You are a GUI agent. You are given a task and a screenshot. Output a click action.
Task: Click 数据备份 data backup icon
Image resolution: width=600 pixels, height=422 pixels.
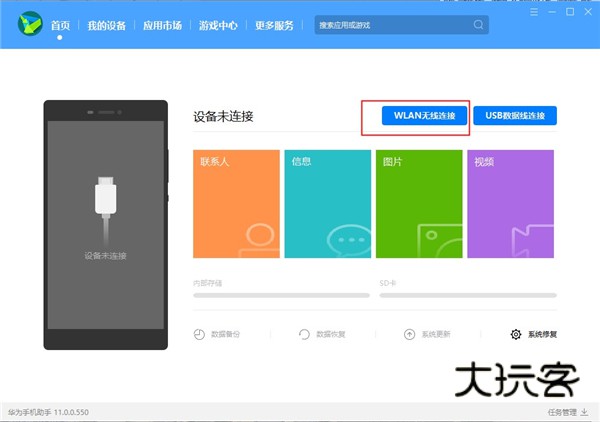pos(199,334)
